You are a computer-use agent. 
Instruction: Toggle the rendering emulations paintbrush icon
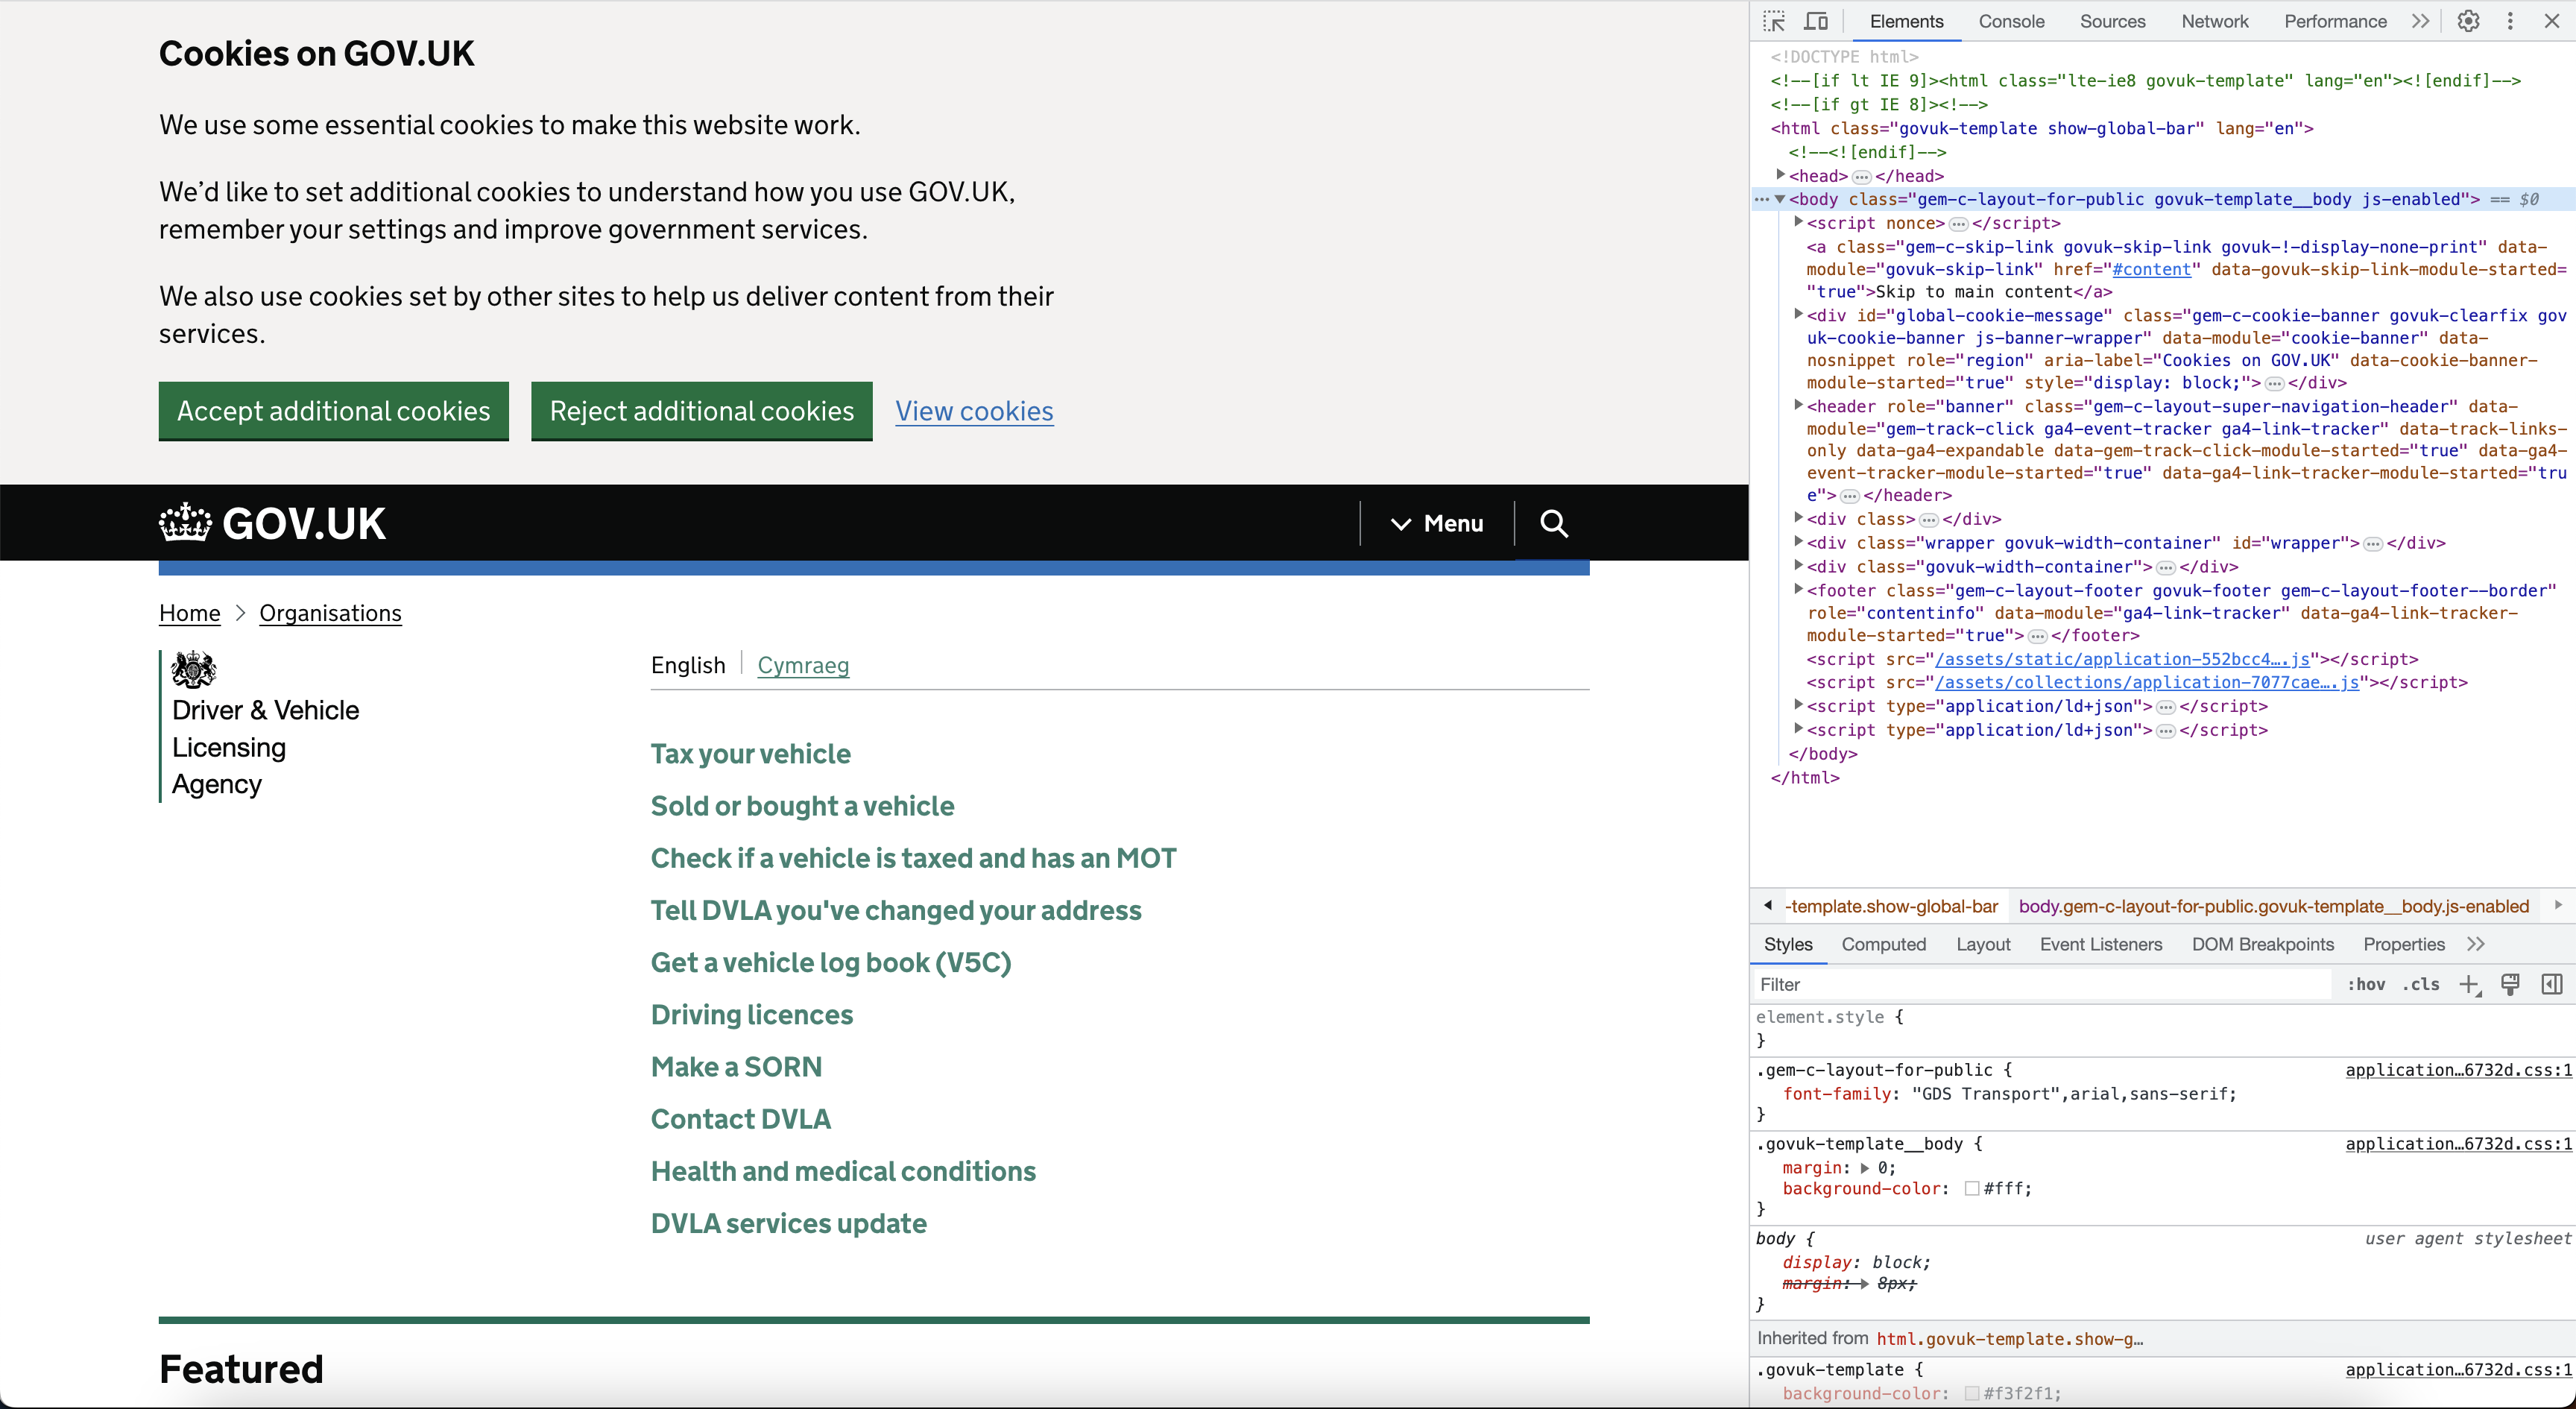(2510, 985)
